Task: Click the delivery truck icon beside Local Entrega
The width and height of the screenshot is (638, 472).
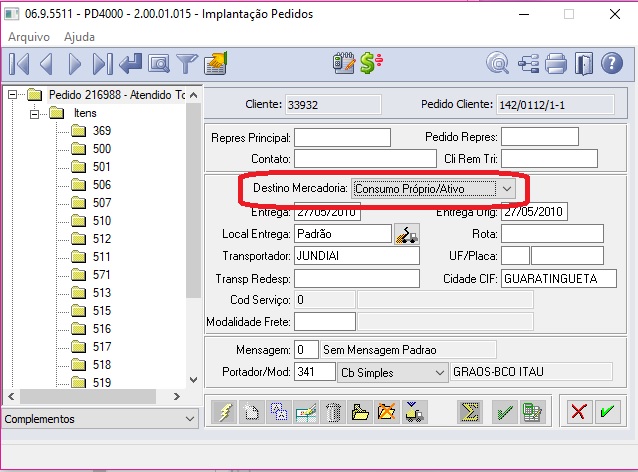Action: point(407,234)
